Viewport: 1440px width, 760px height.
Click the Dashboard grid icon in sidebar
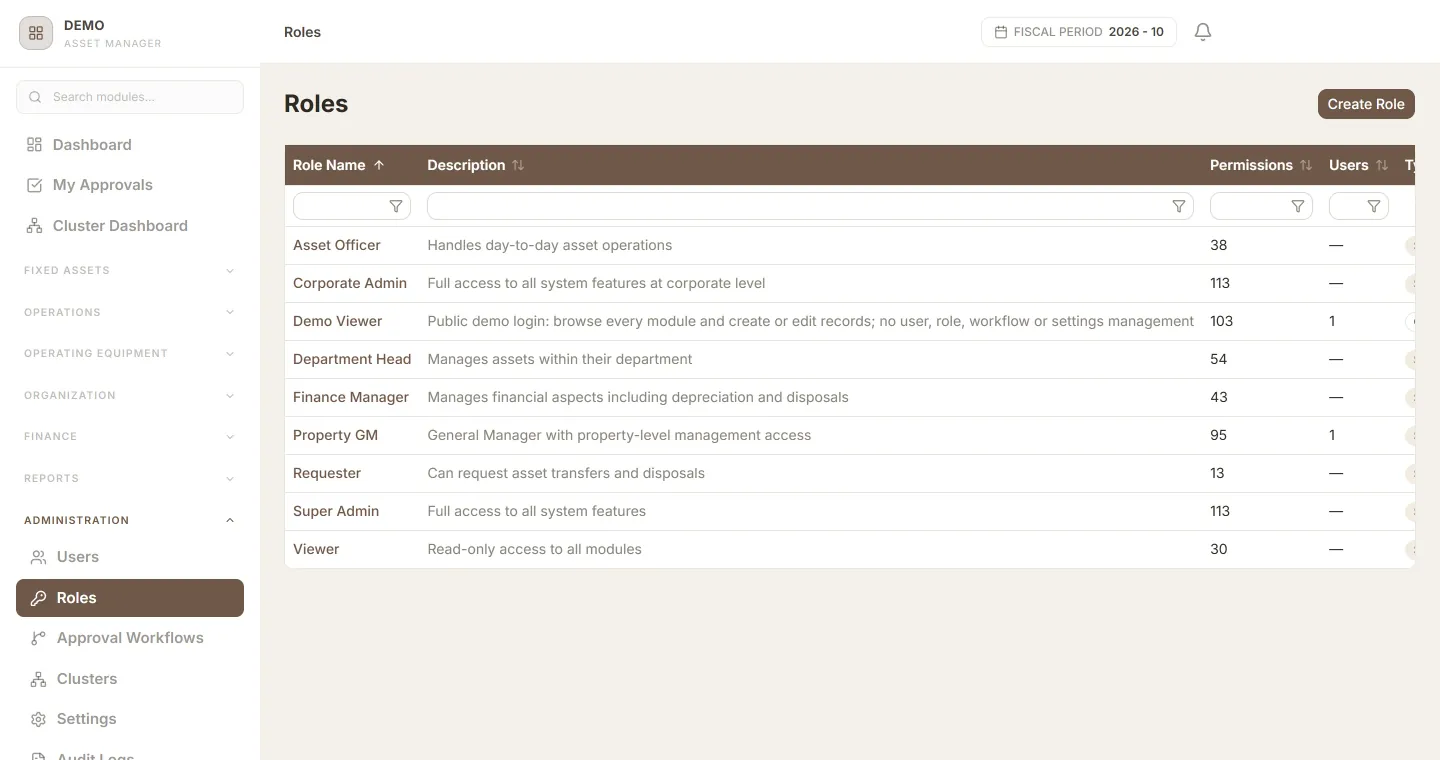click(35, 145)
